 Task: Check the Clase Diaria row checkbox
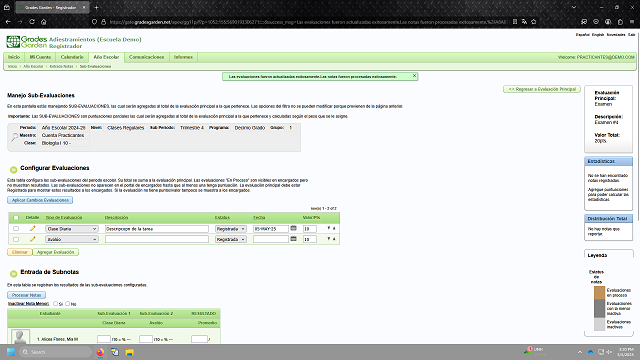click(x=16, y=229)
